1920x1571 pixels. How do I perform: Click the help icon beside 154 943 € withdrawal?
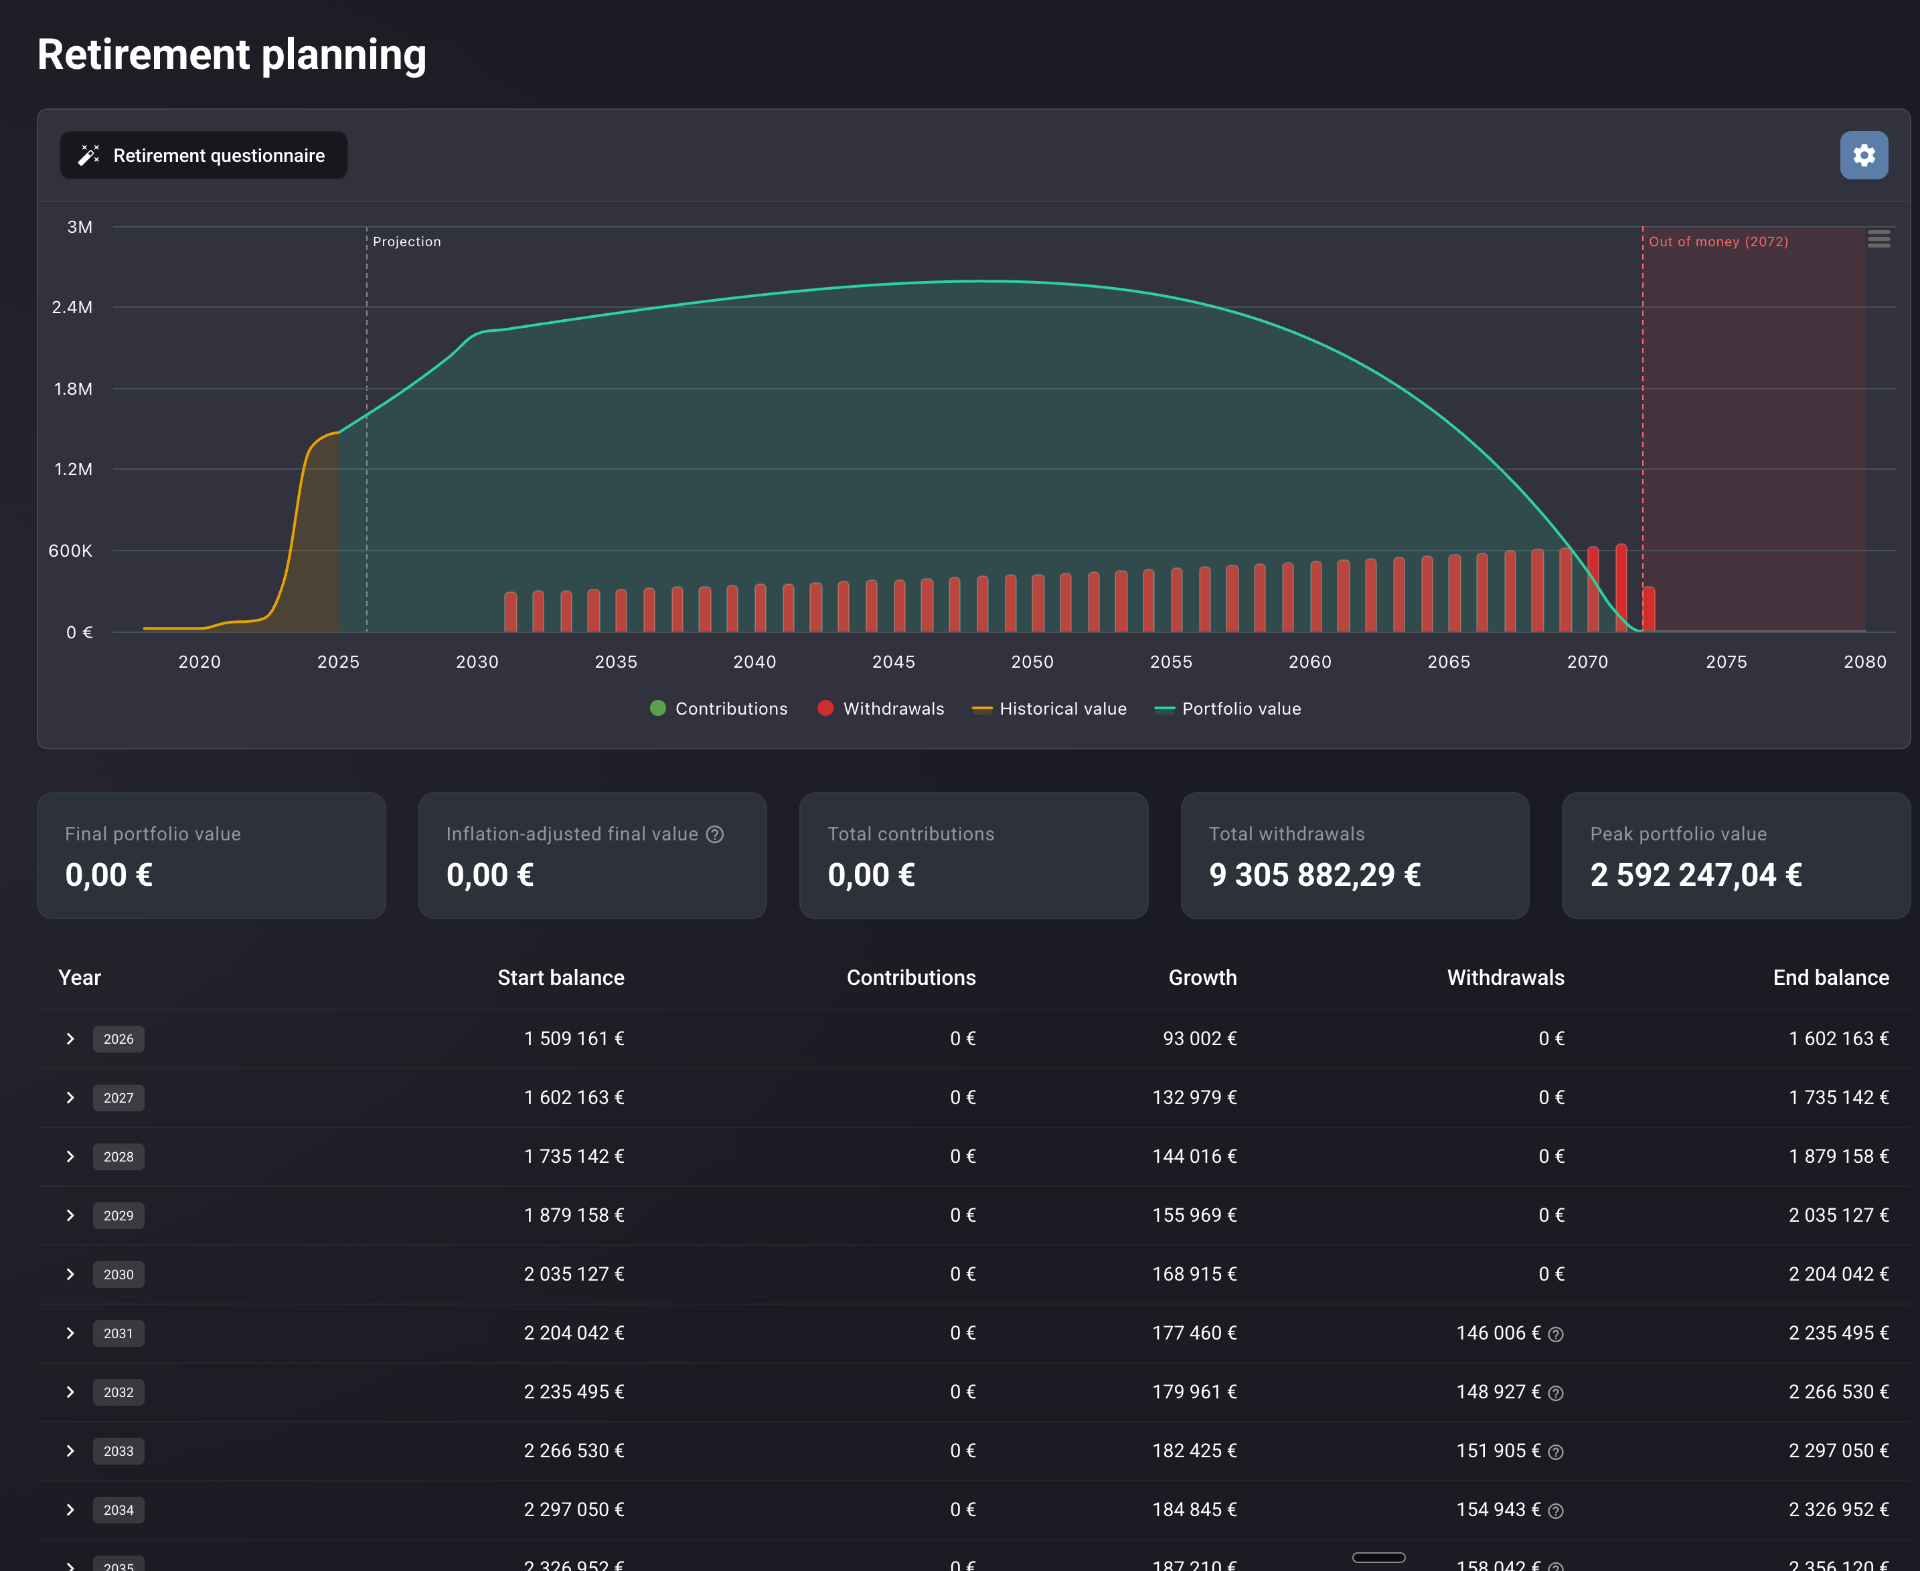[1556, 1511]
